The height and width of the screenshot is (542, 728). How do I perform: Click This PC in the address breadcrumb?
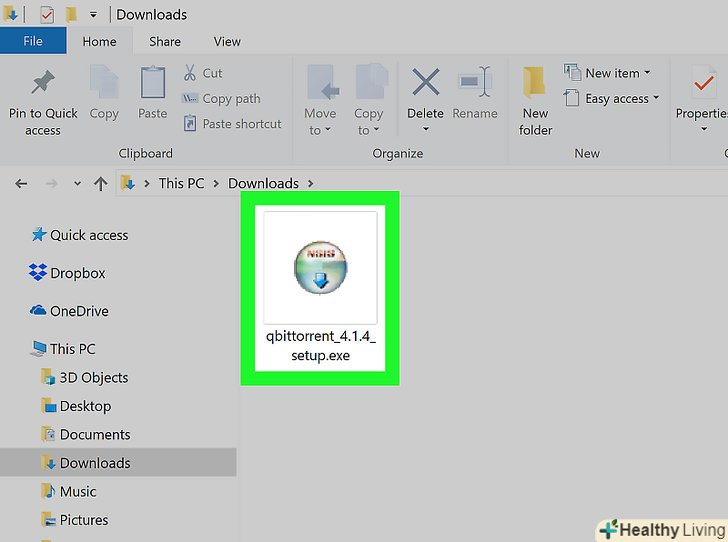click(x=181, y=183)
